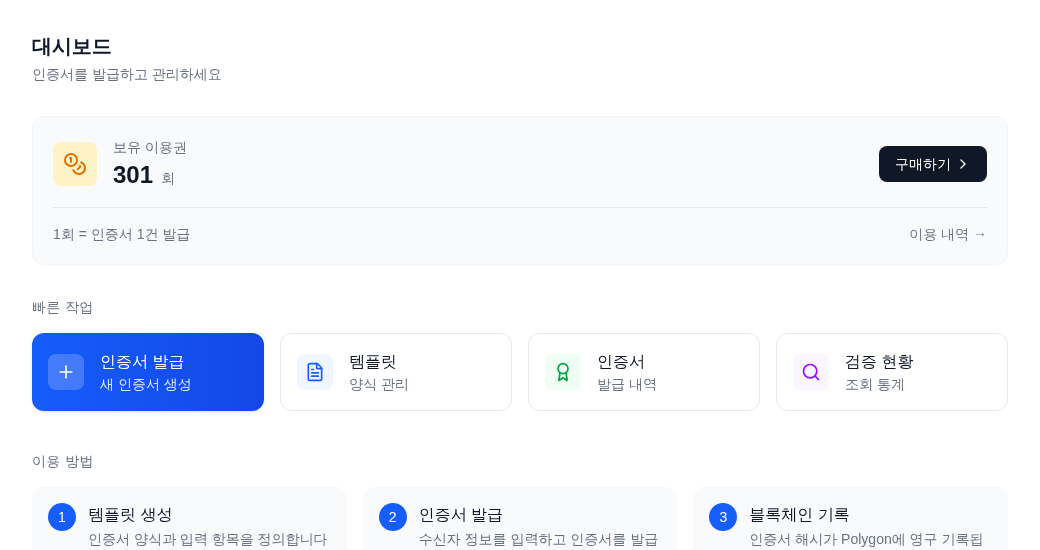Open 양식 관리 under 템플릿

378,384
